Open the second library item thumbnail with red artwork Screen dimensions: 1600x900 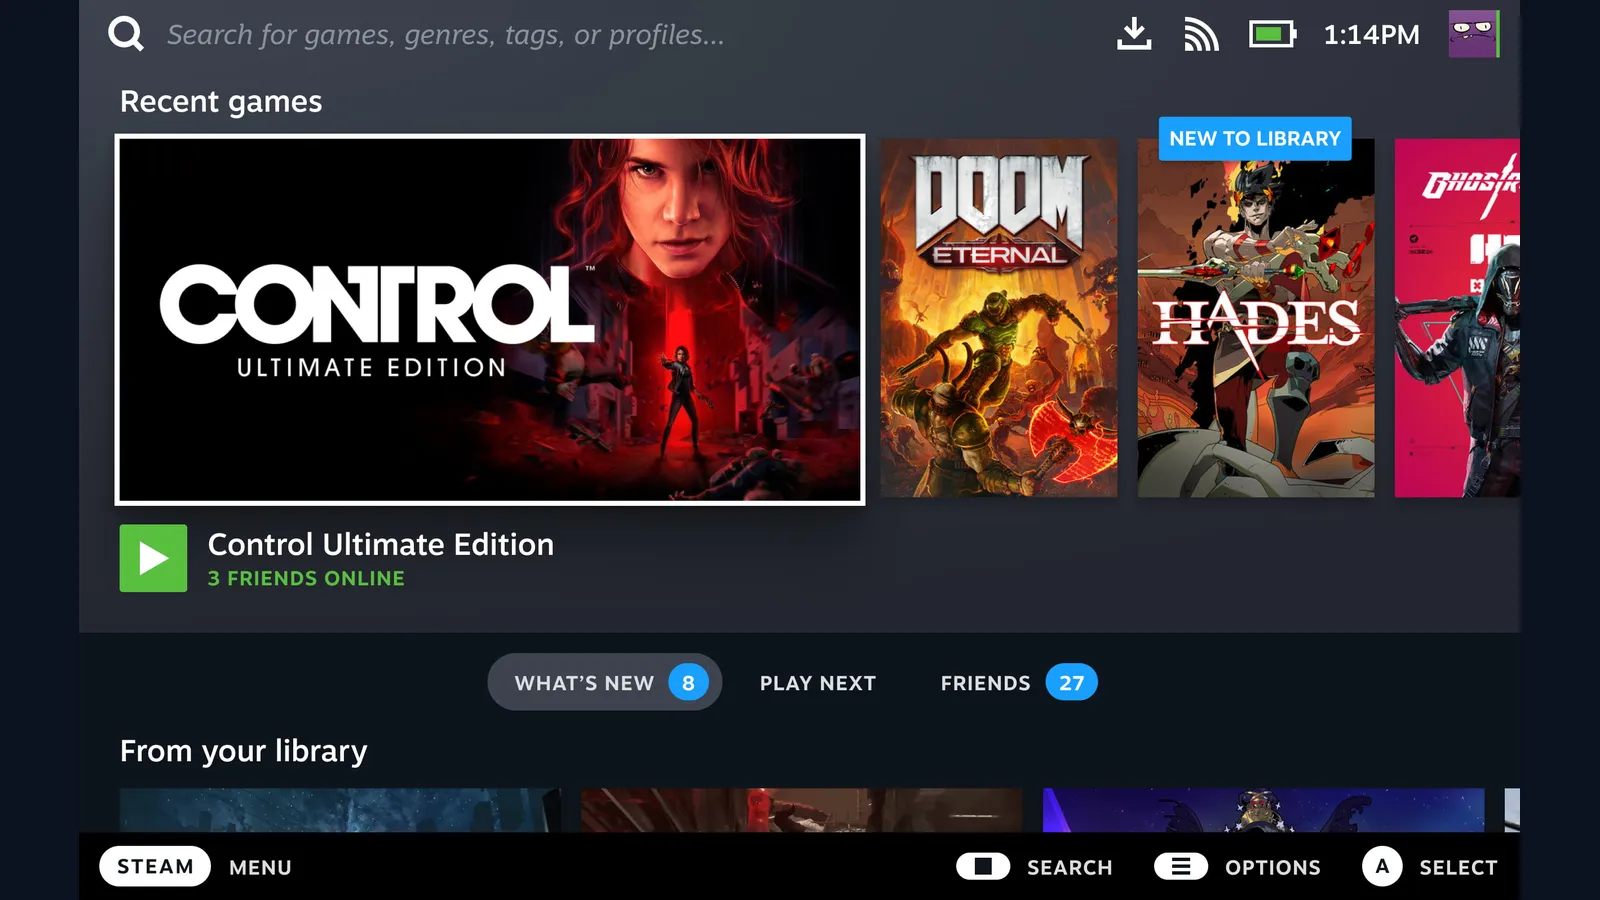point(802,810)
